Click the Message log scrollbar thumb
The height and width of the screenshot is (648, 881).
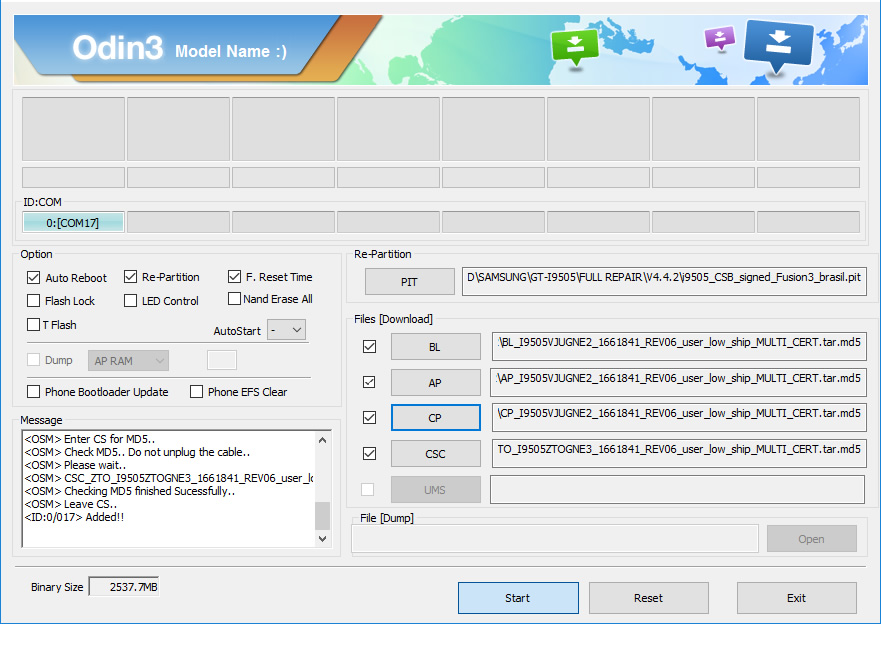pos(323,515)
